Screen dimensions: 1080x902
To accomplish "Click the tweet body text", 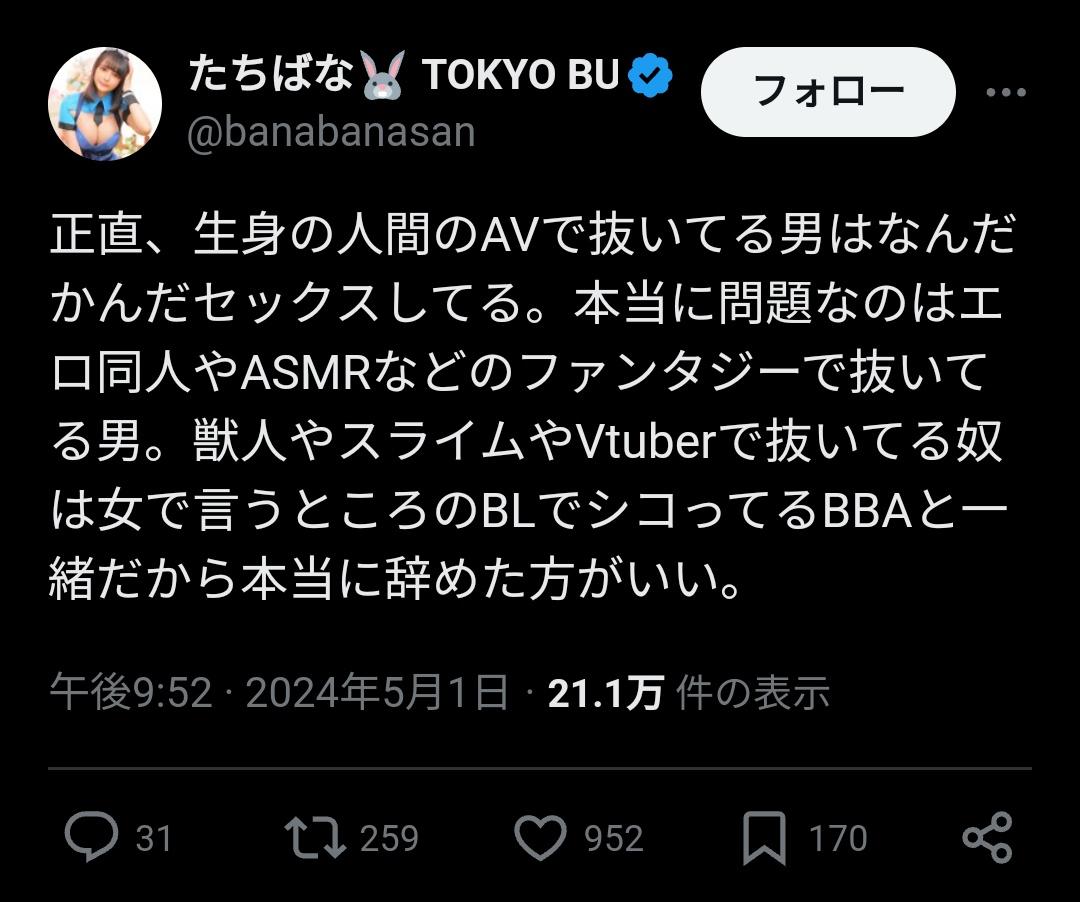I will [x=533, y=406].
